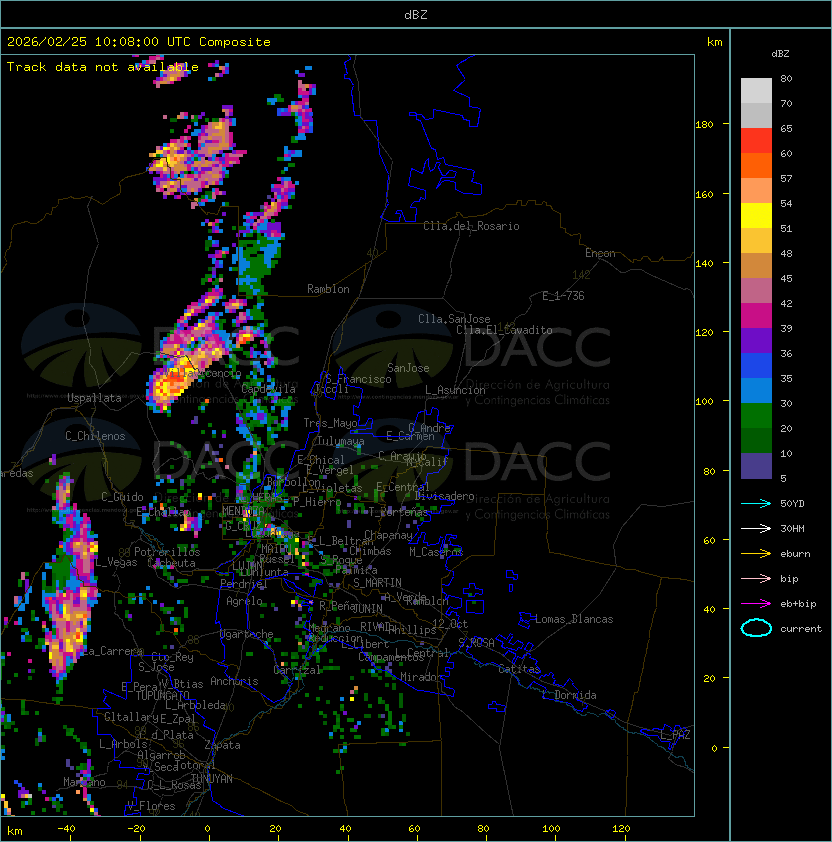Click the 'TUPUNGATO' map label
Viewport: 832px width, 842px height.
coord(162,695)
